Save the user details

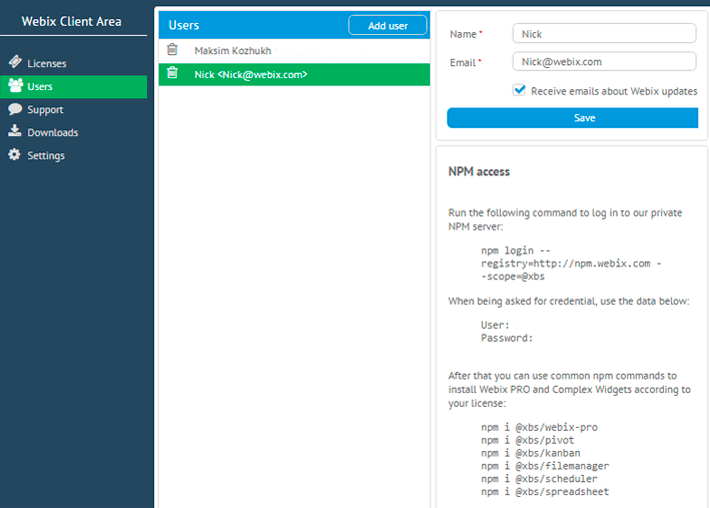pos(572,118)
